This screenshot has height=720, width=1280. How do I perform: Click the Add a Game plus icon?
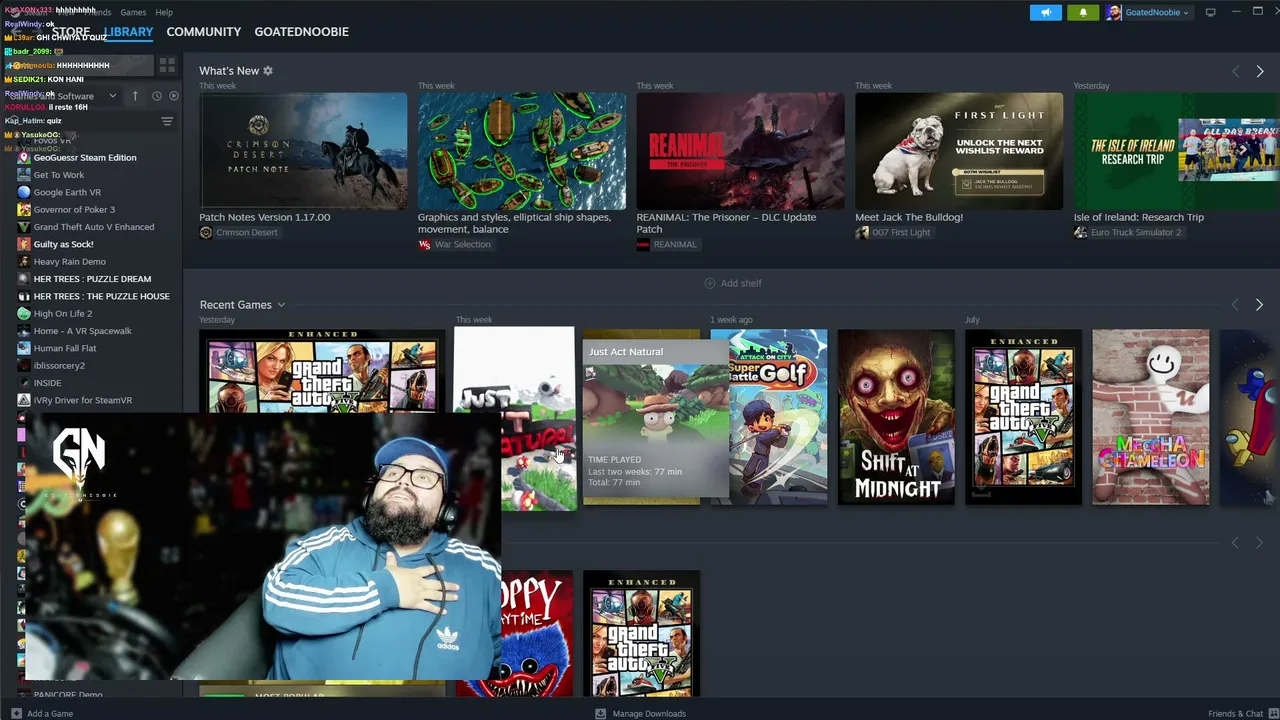tap(15, 713)
